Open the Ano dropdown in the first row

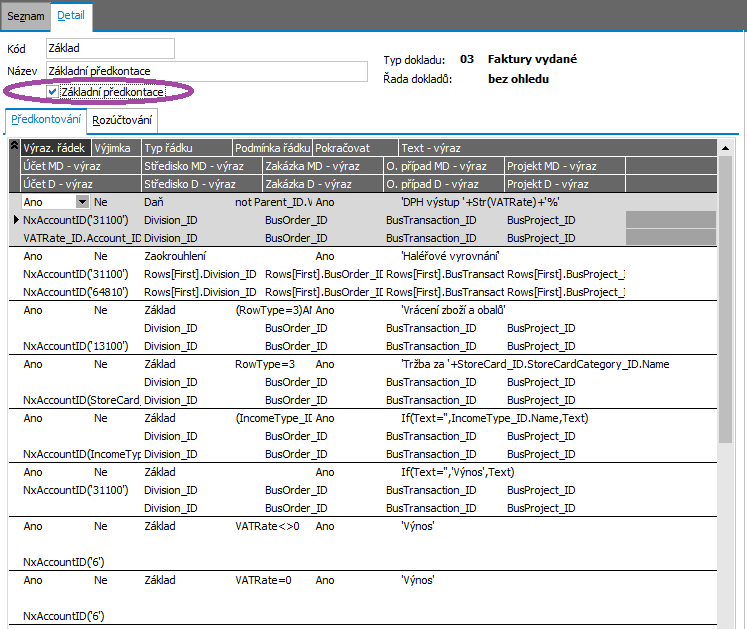tap(82, 201)
